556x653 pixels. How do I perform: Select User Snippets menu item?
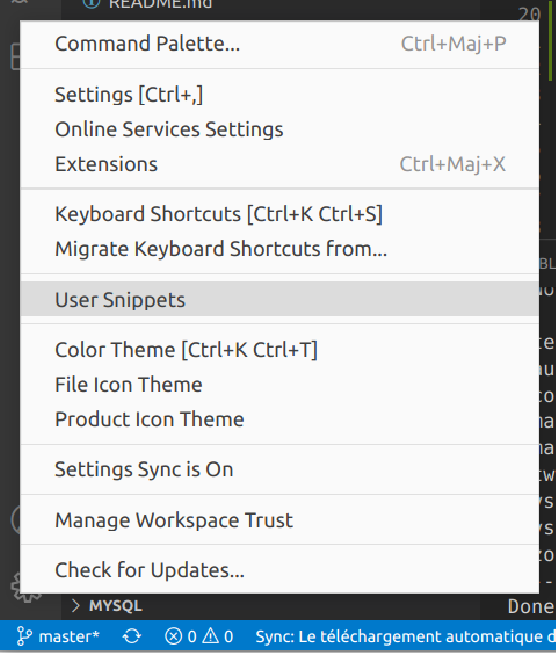coord(279,299)
